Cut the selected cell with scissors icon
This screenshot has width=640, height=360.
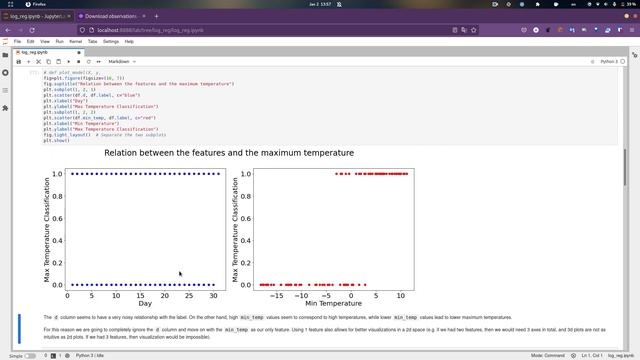(38, 62)
